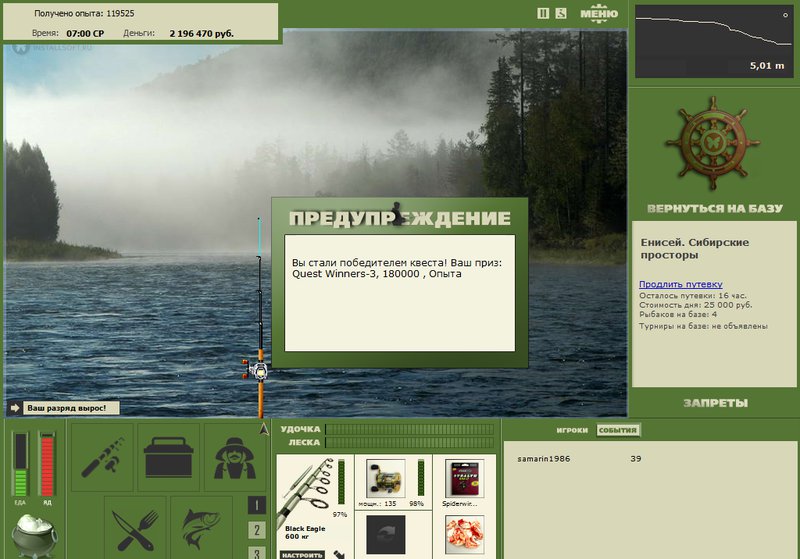Click the Настроить button under Black Eagle rod
This screenshot has height=559, width=800.
click(302, 554)
